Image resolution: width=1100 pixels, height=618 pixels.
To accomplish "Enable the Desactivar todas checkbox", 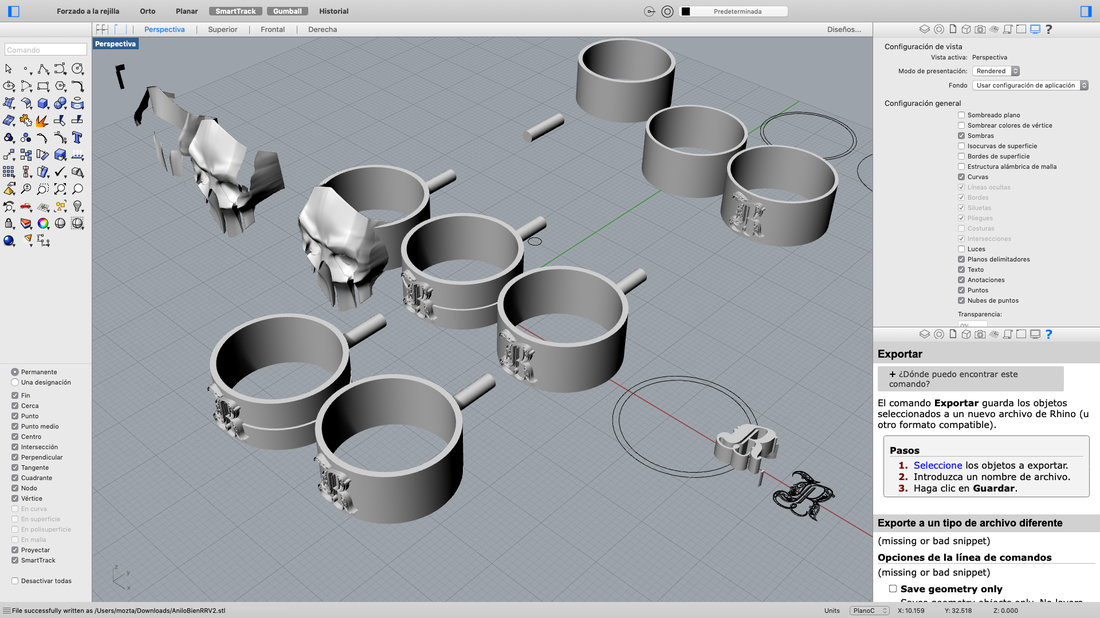I will click(15, 581).
